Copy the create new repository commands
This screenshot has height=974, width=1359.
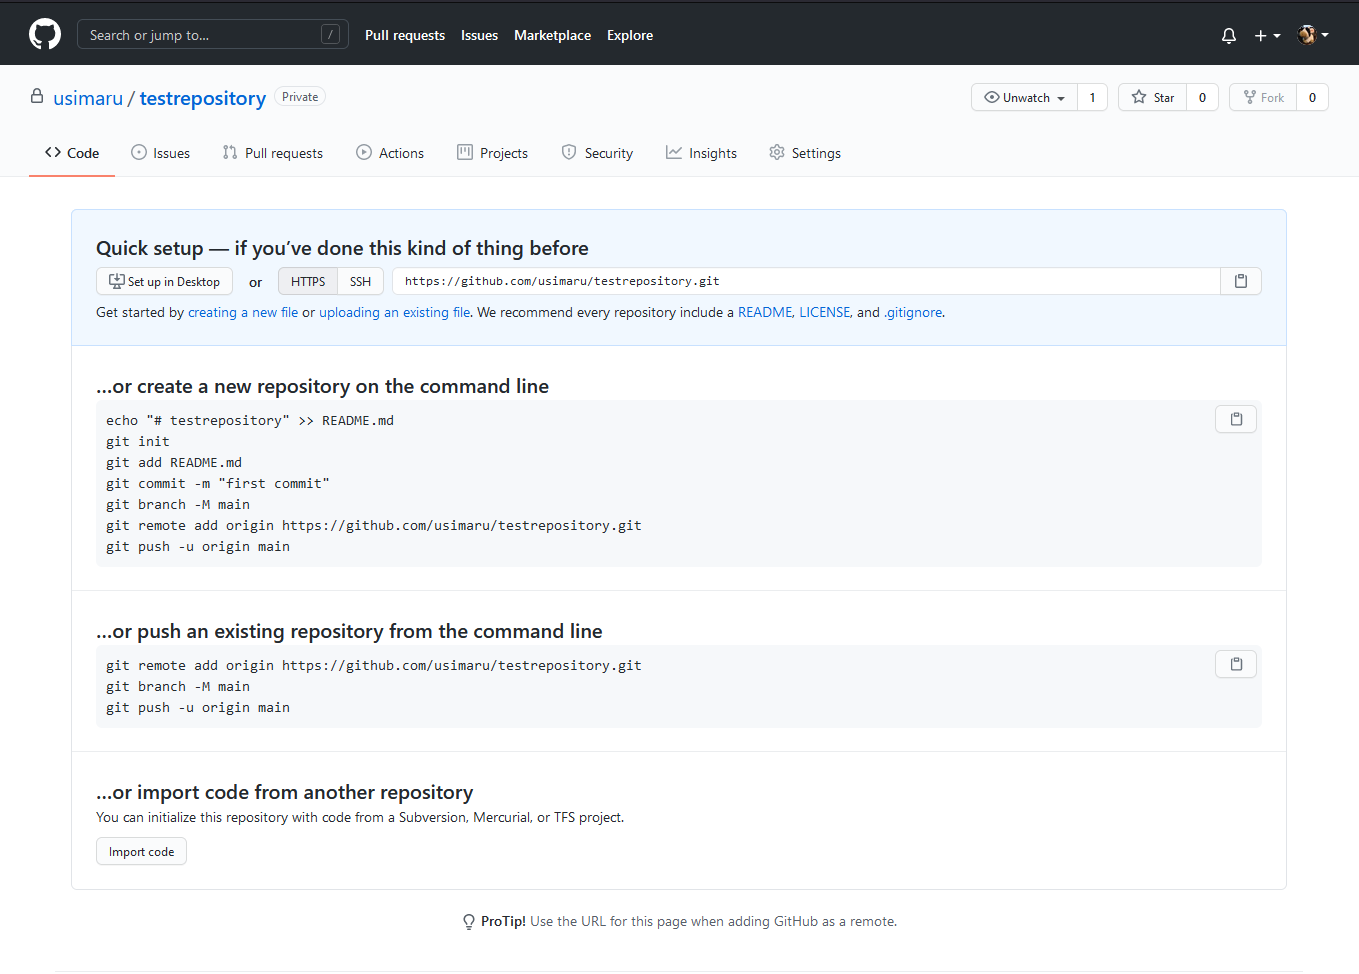pyautogui.click(x=1236, y=419)
